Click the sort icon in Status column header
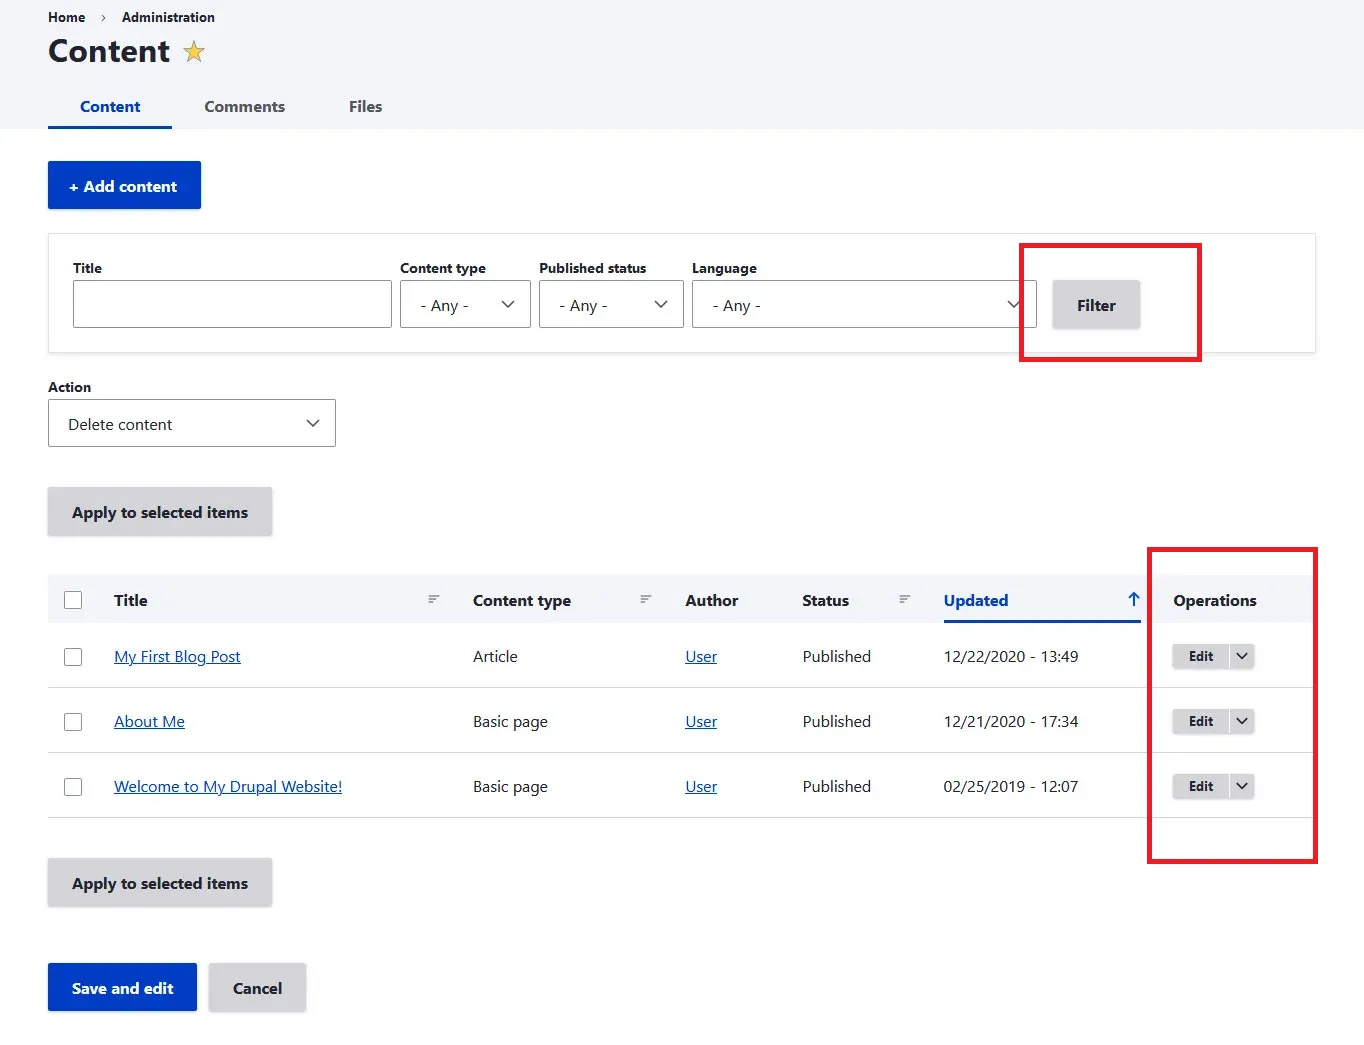Viewport: 1364px width, 1045px height. click(x=905, y=599)
